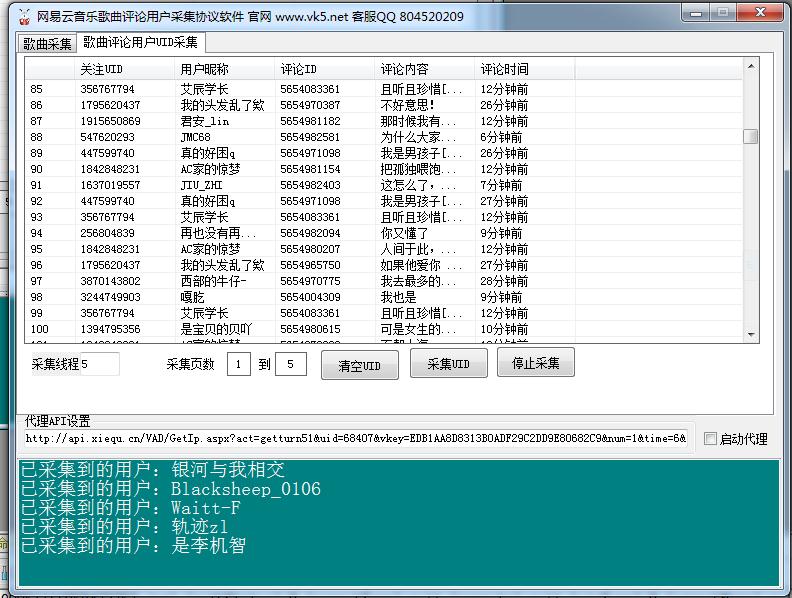The image size is (792, 598).
Task: Click the 用户昵称 column header
Action: 224,70
